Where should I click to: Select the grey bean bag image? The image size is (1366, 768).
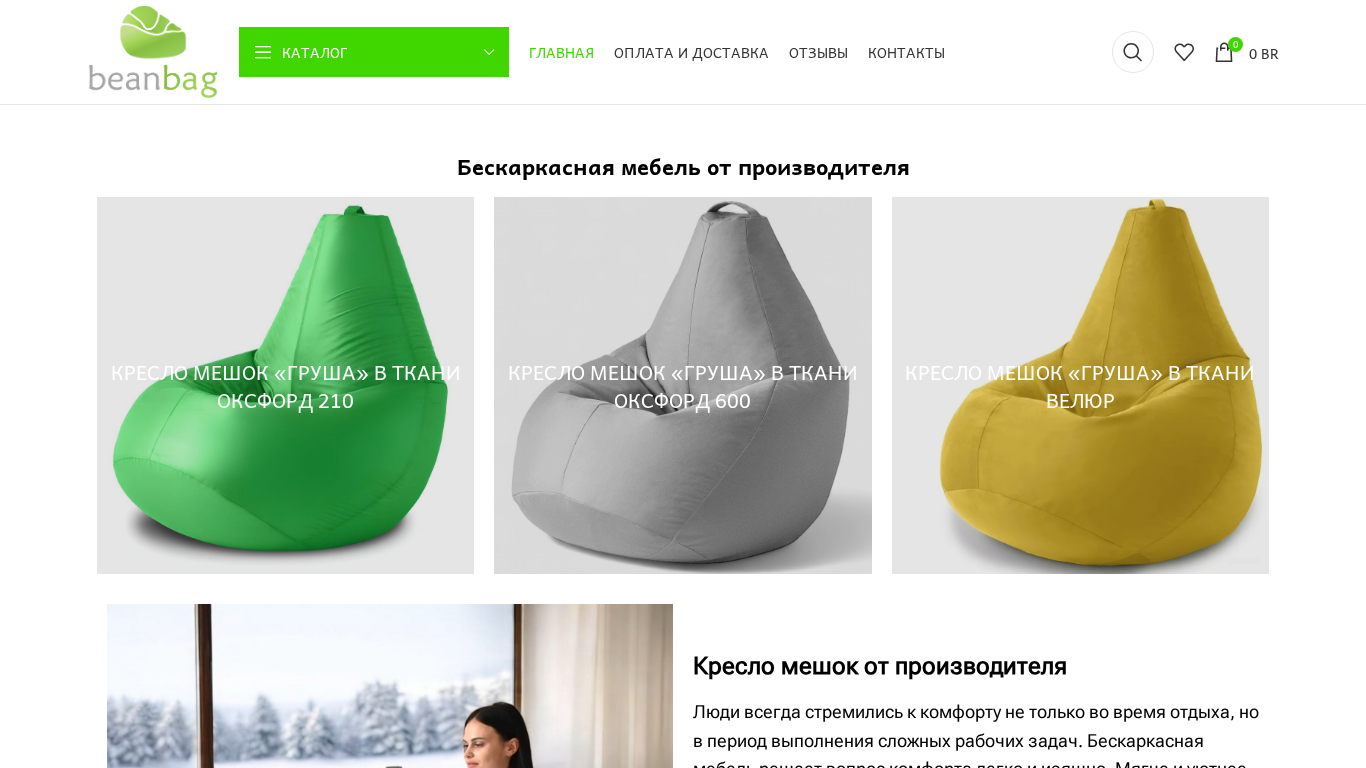[x=683, y=385]
